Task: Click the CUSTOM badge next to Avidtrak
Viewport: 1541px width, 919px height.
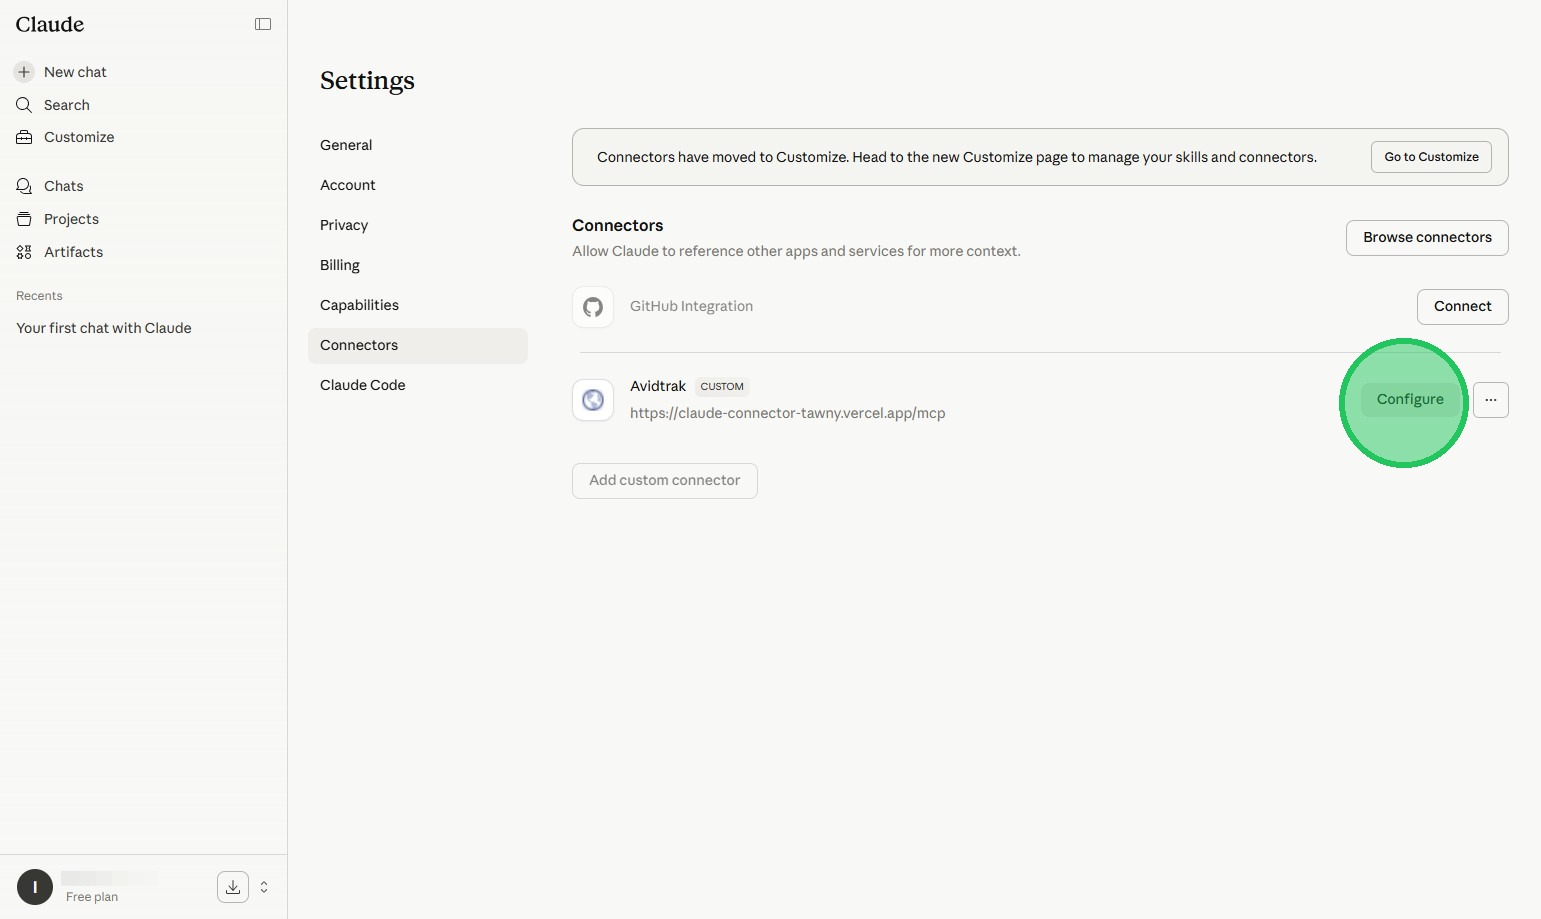Action: 722,387
